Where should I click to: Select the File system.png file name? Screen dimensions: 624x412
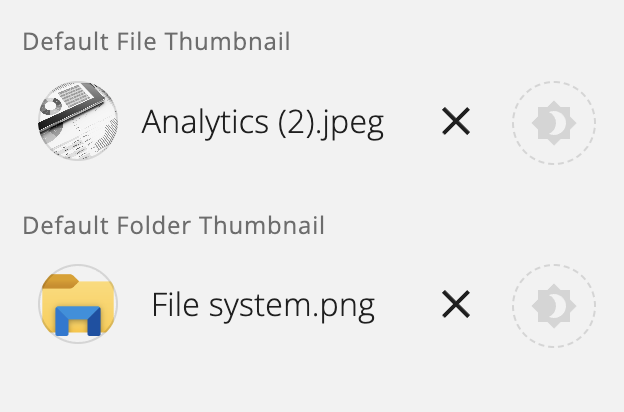pos(263,305)
